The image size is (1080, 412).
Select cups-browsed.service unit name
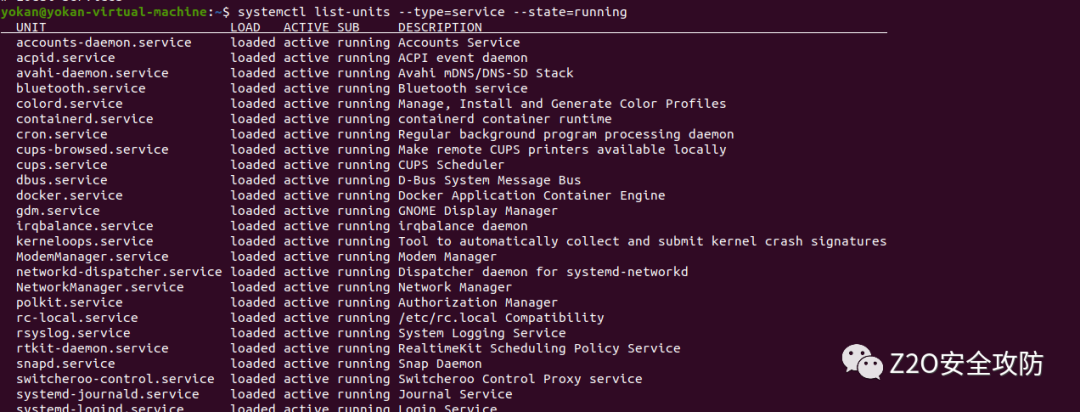92,150
